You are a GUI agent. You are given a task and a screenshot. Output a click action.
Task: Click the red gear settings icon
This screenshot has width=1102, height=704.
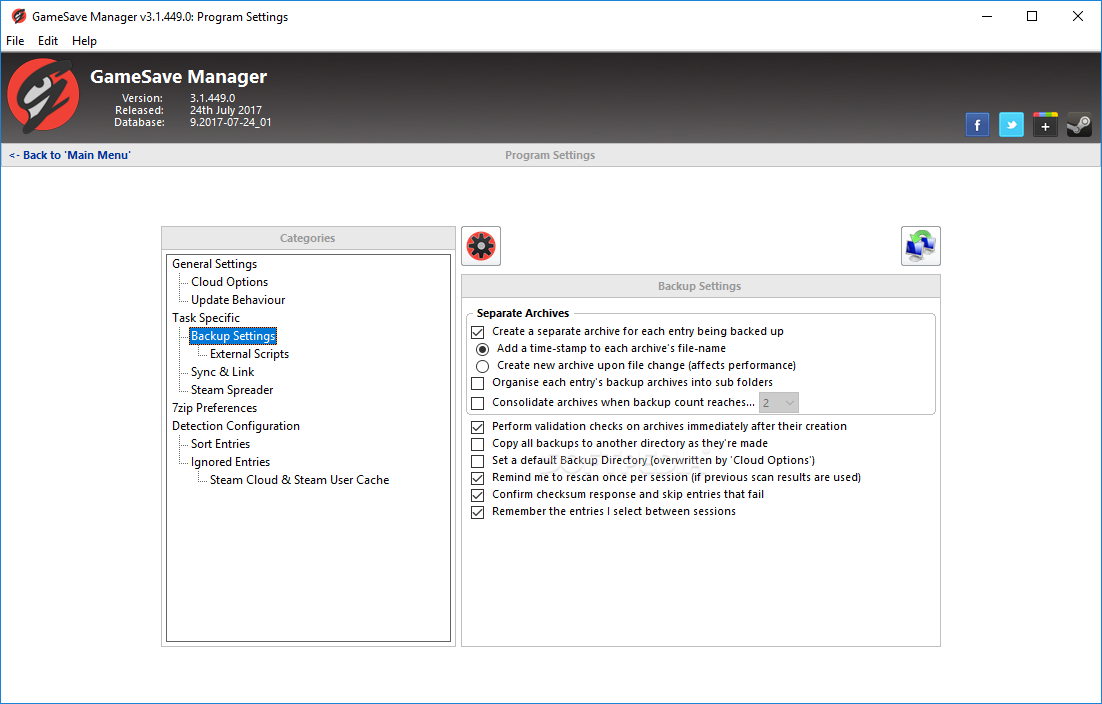tap(481, 246)
